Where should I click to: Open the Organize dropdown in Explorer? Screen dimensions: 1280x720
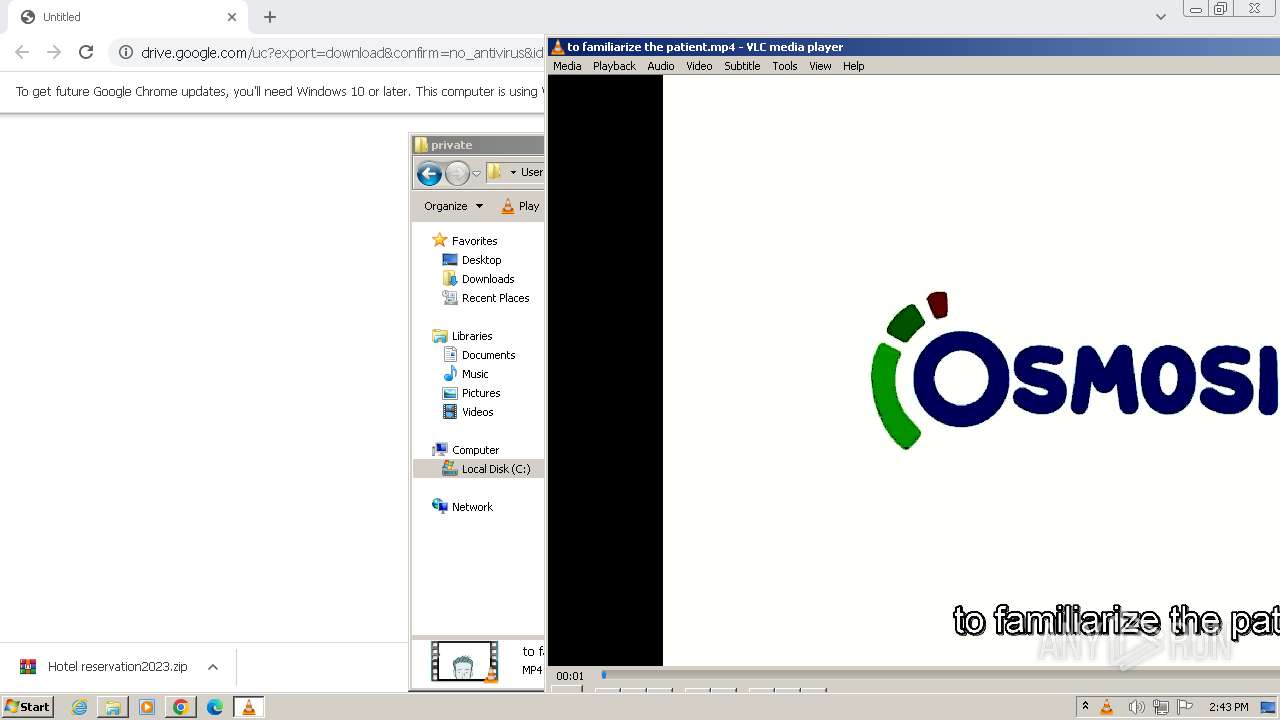(453, 206)
